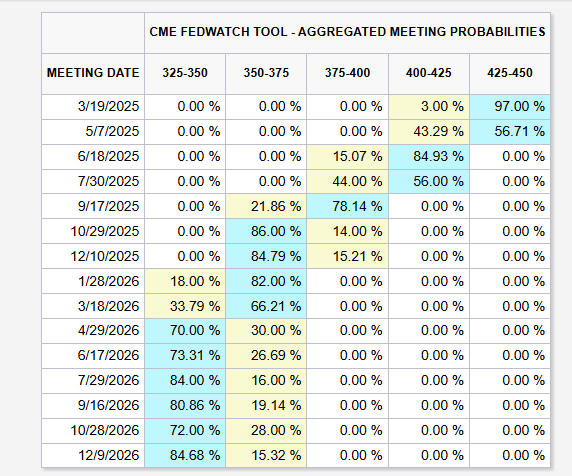Click the 78.14 % cell
The image size is (572, 476).
pos(347,206)
